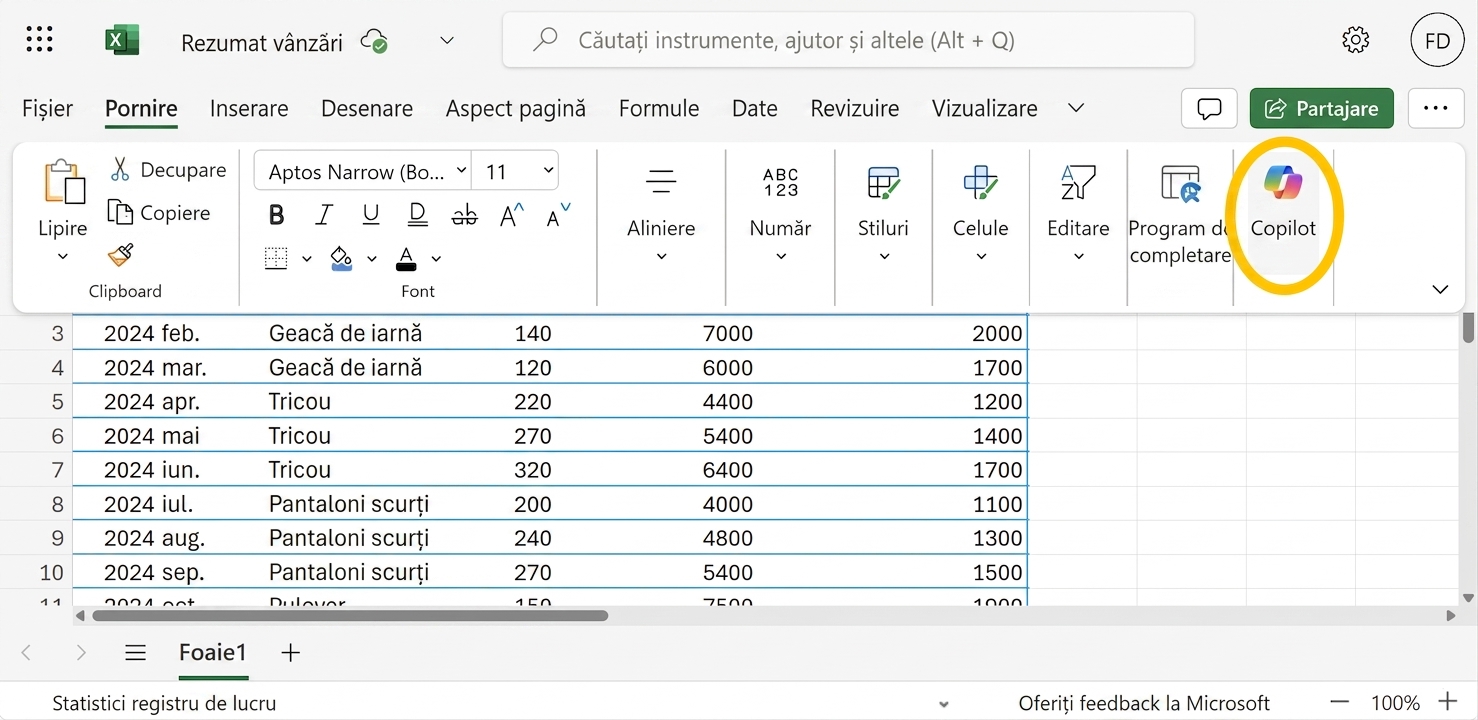Open the Revizuire tab
The image size is (1478, 720).
pyautogui.click(x=855, y=108)
